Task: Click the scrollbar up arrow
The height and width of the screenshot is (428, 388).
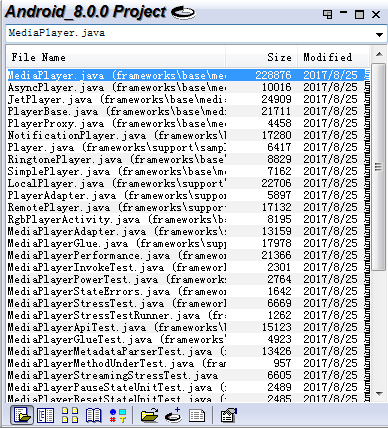Action: pos(379,54)
